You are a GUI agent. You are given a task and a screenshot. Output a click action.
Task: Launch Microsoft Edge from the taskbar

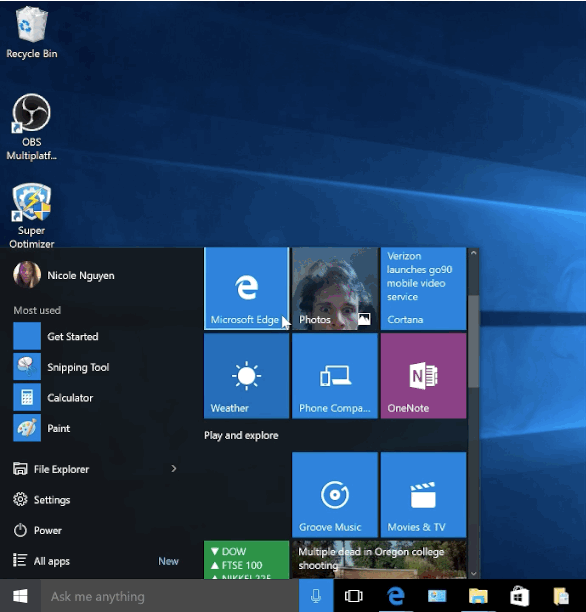point(395,596)
